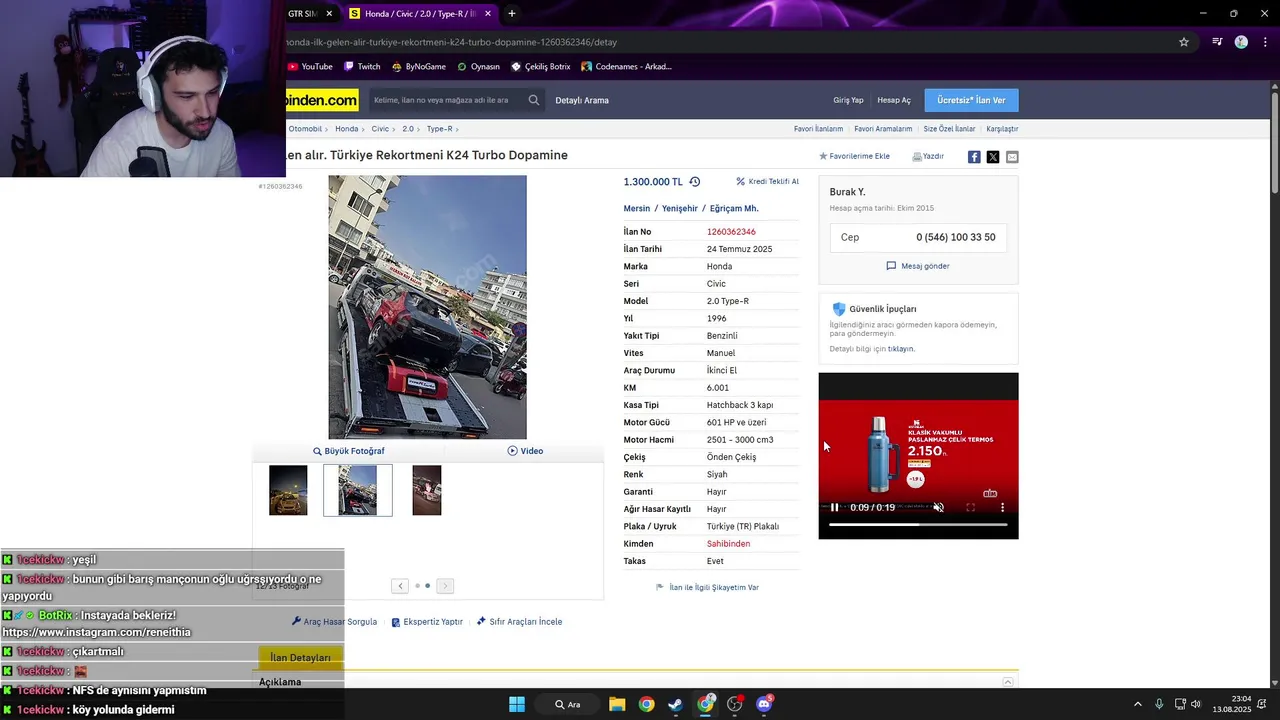The image size is (1280, 720).
Task: Click Sıfır Araçları İncele link
Action: tap(519, 622)
